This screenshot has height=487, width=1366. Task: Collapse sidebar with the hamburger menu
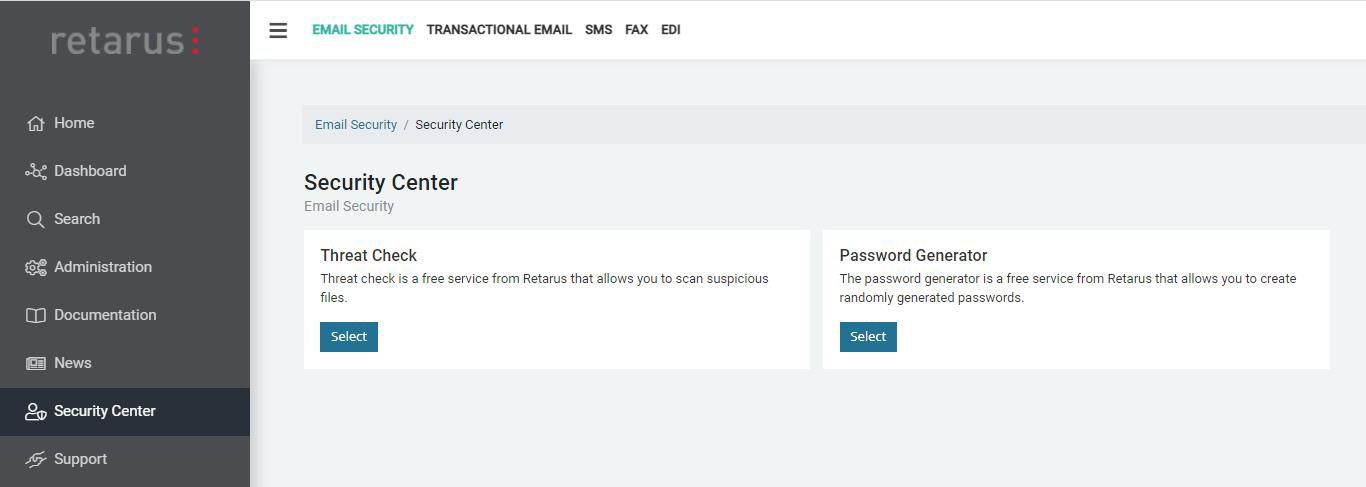point(278,30)
